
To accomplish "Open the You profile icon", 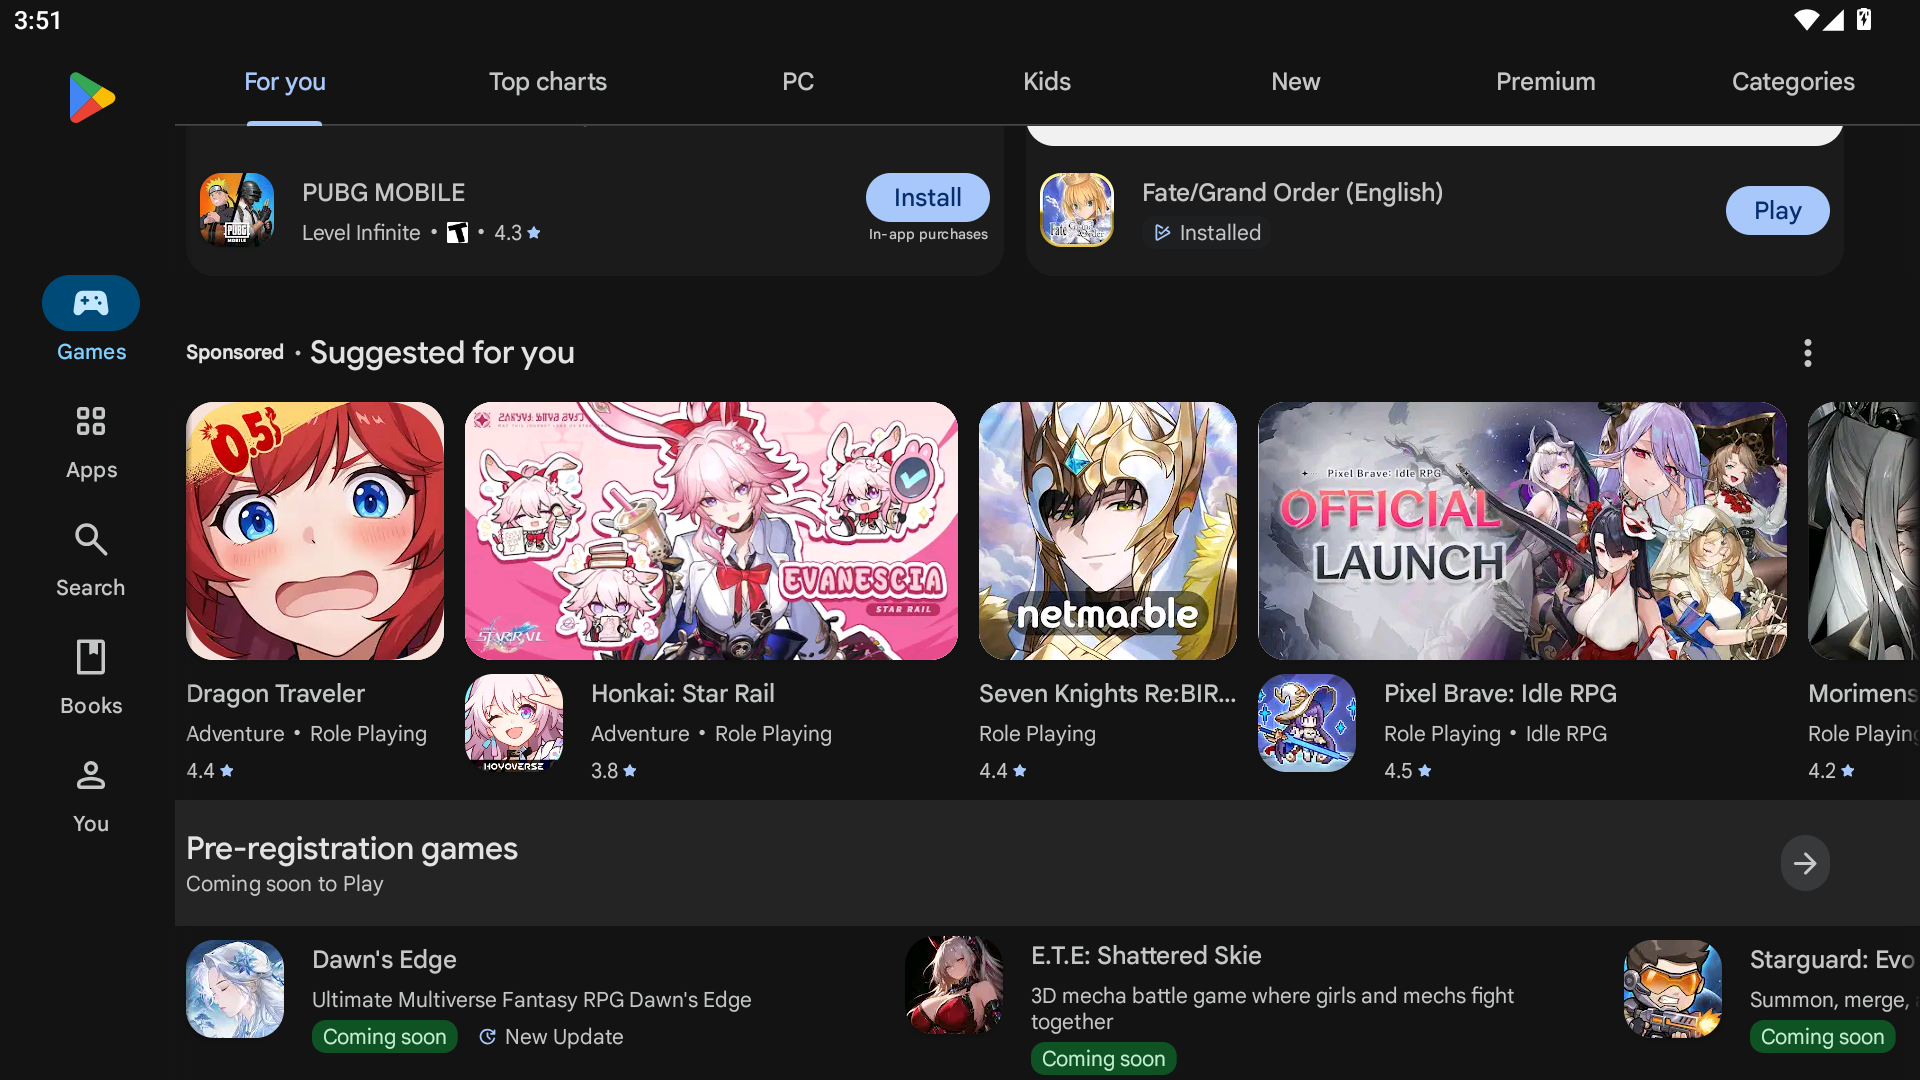I will 91,775.
